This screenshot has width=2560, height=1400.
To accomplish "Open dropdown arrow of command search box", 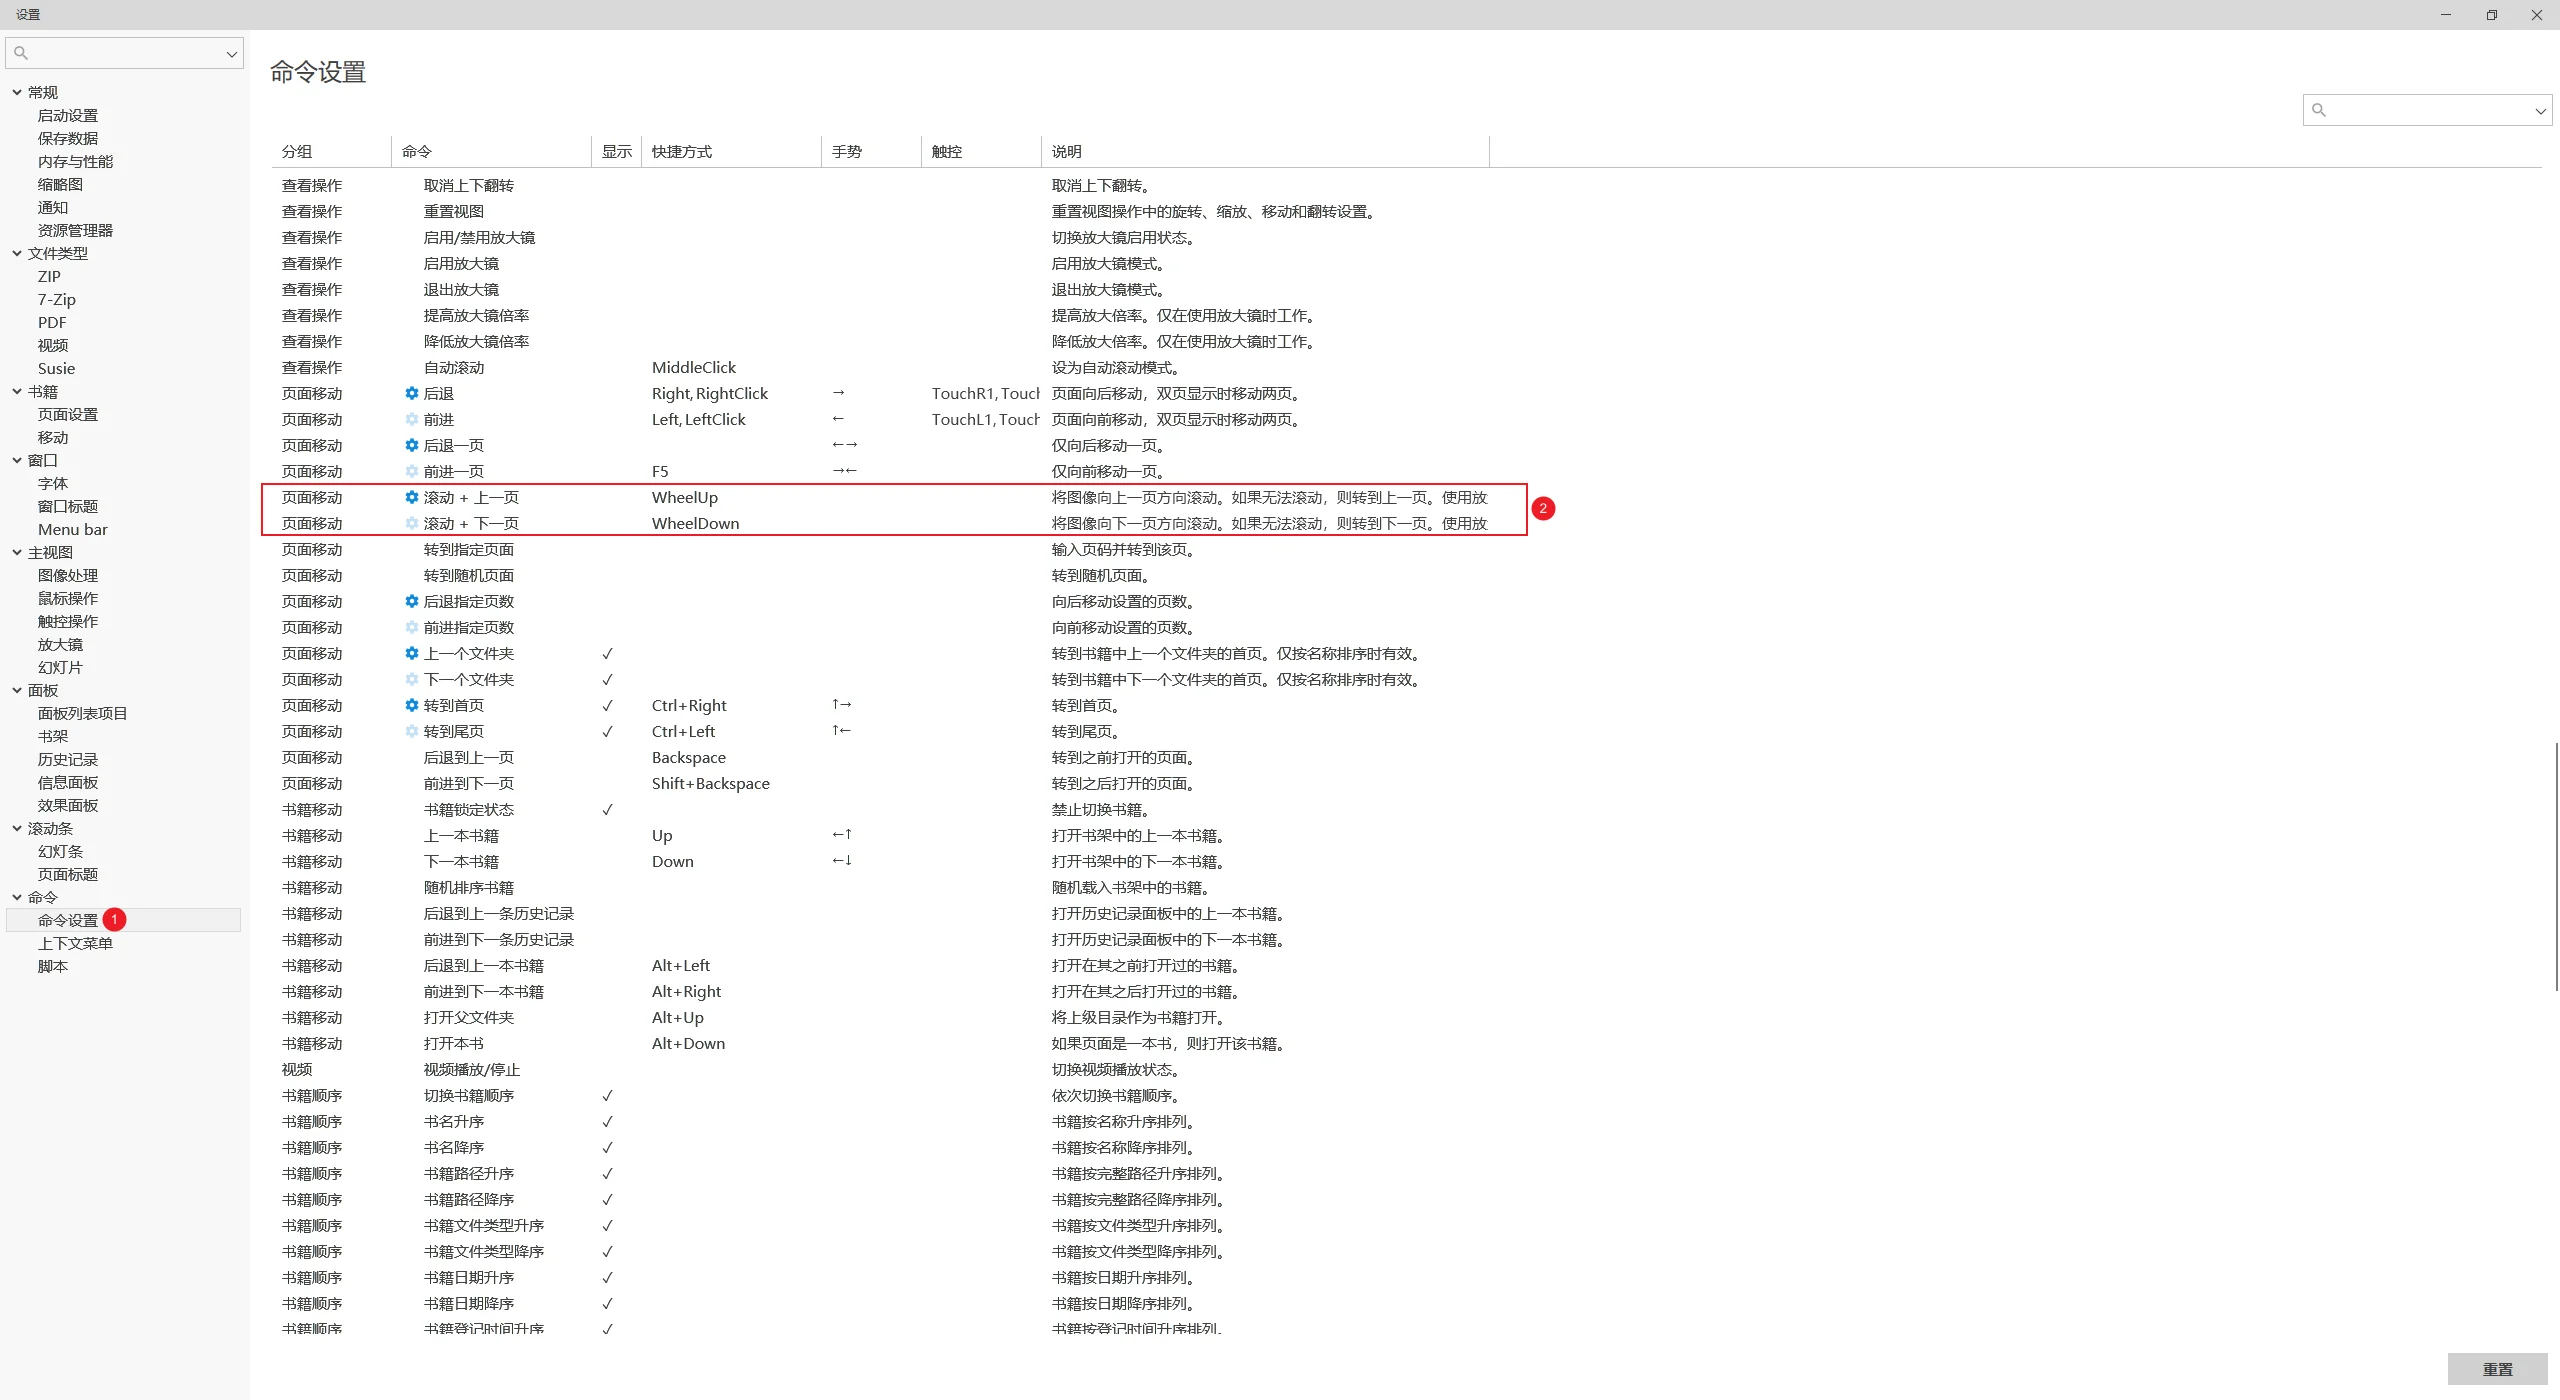I will tap(2539, 111).
